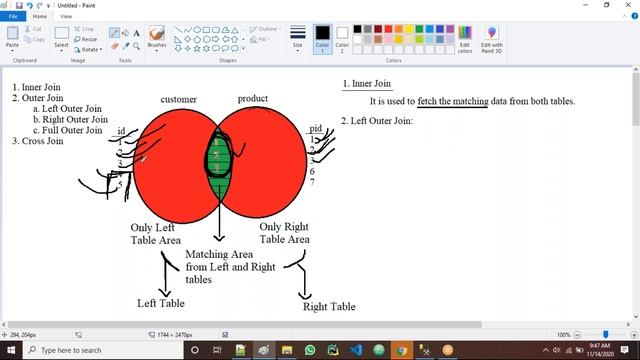
Task: Open File Explorer from the taskbar
Action: click(287, 350)
